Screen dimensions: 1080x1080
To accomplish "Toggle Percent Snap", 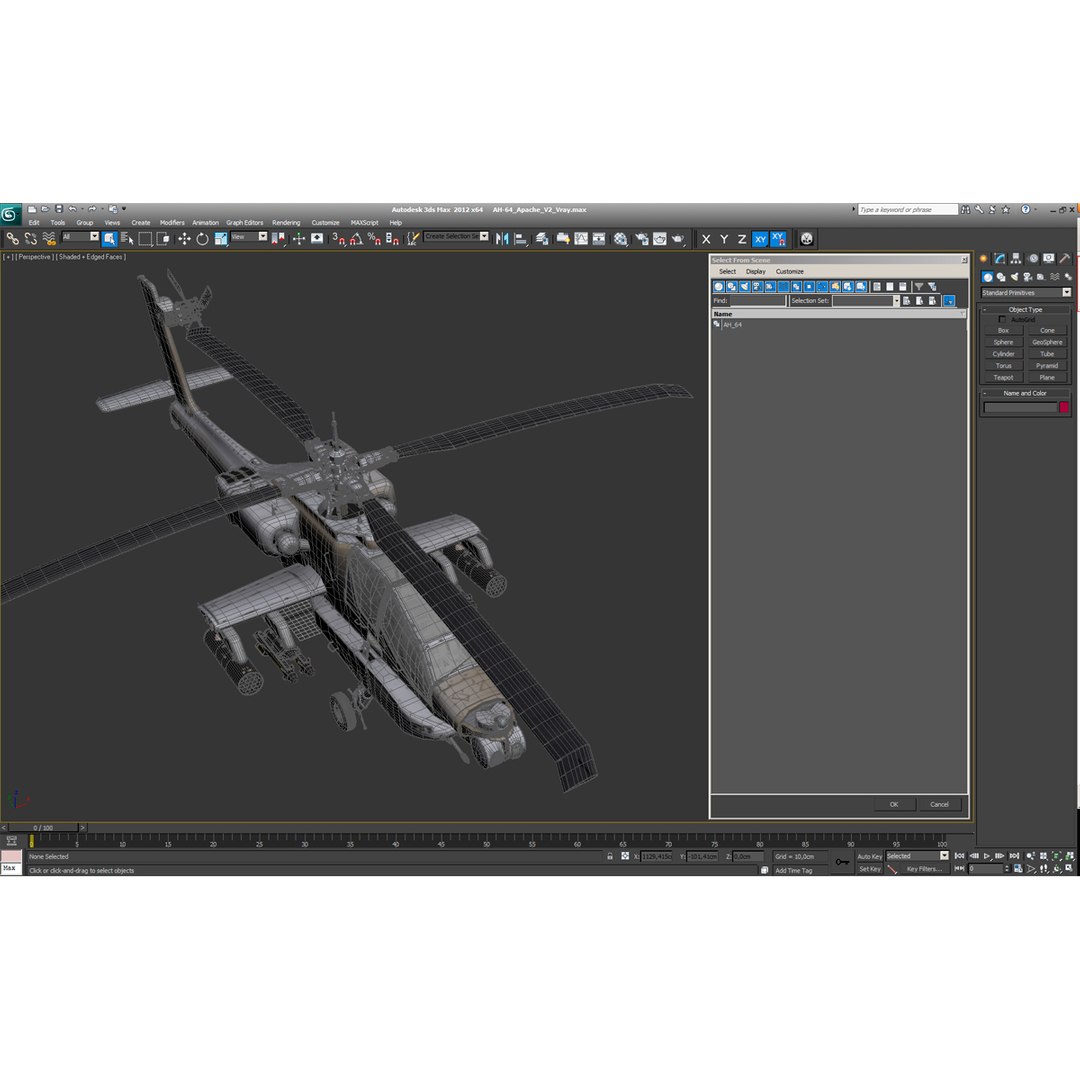I will (374, 239).
